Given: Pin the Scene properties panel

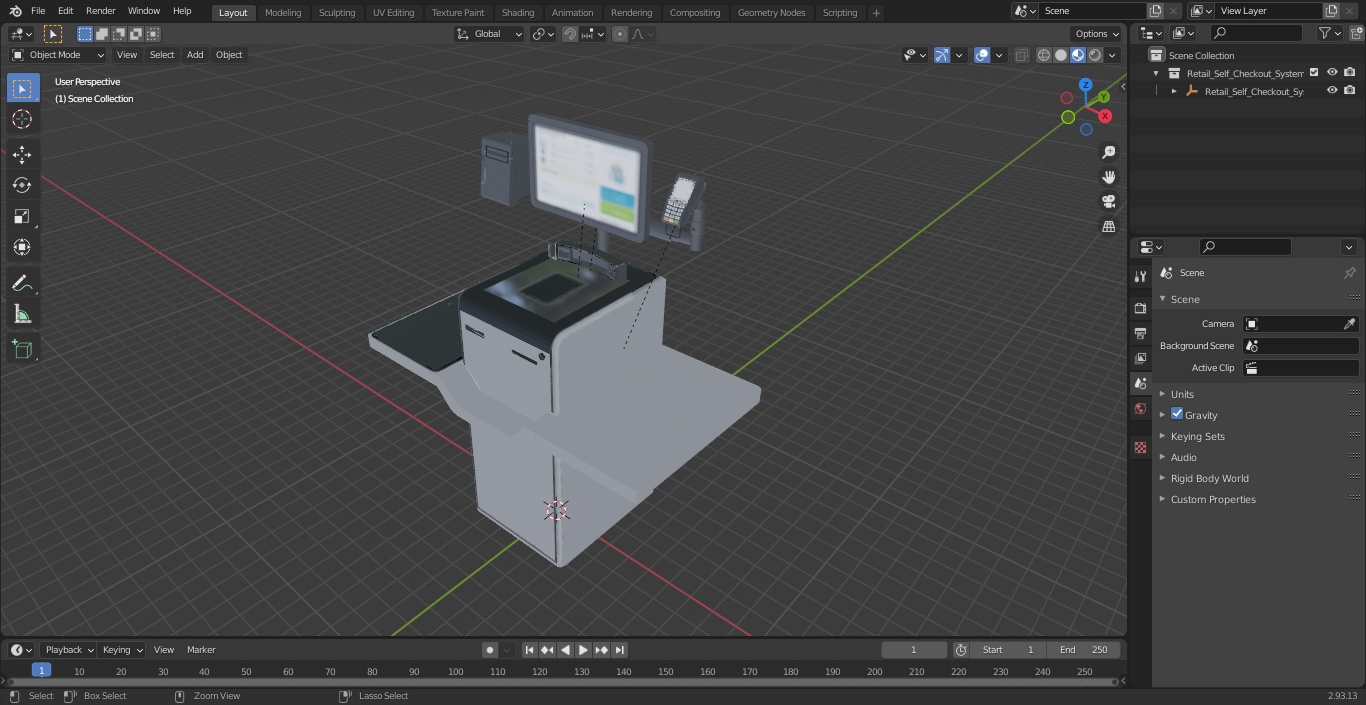Looking at the screenshot, I should [x=1349, y=273].
